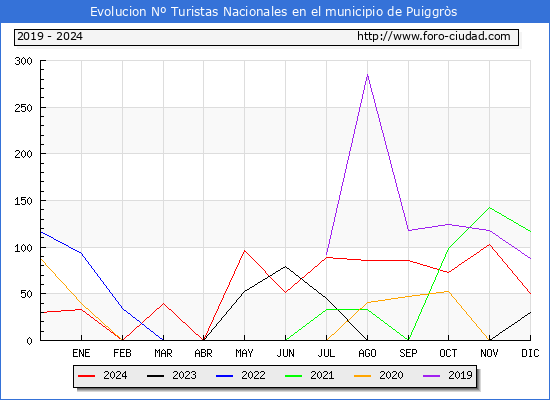Click the purple 2019 peak at AGO

367,75
